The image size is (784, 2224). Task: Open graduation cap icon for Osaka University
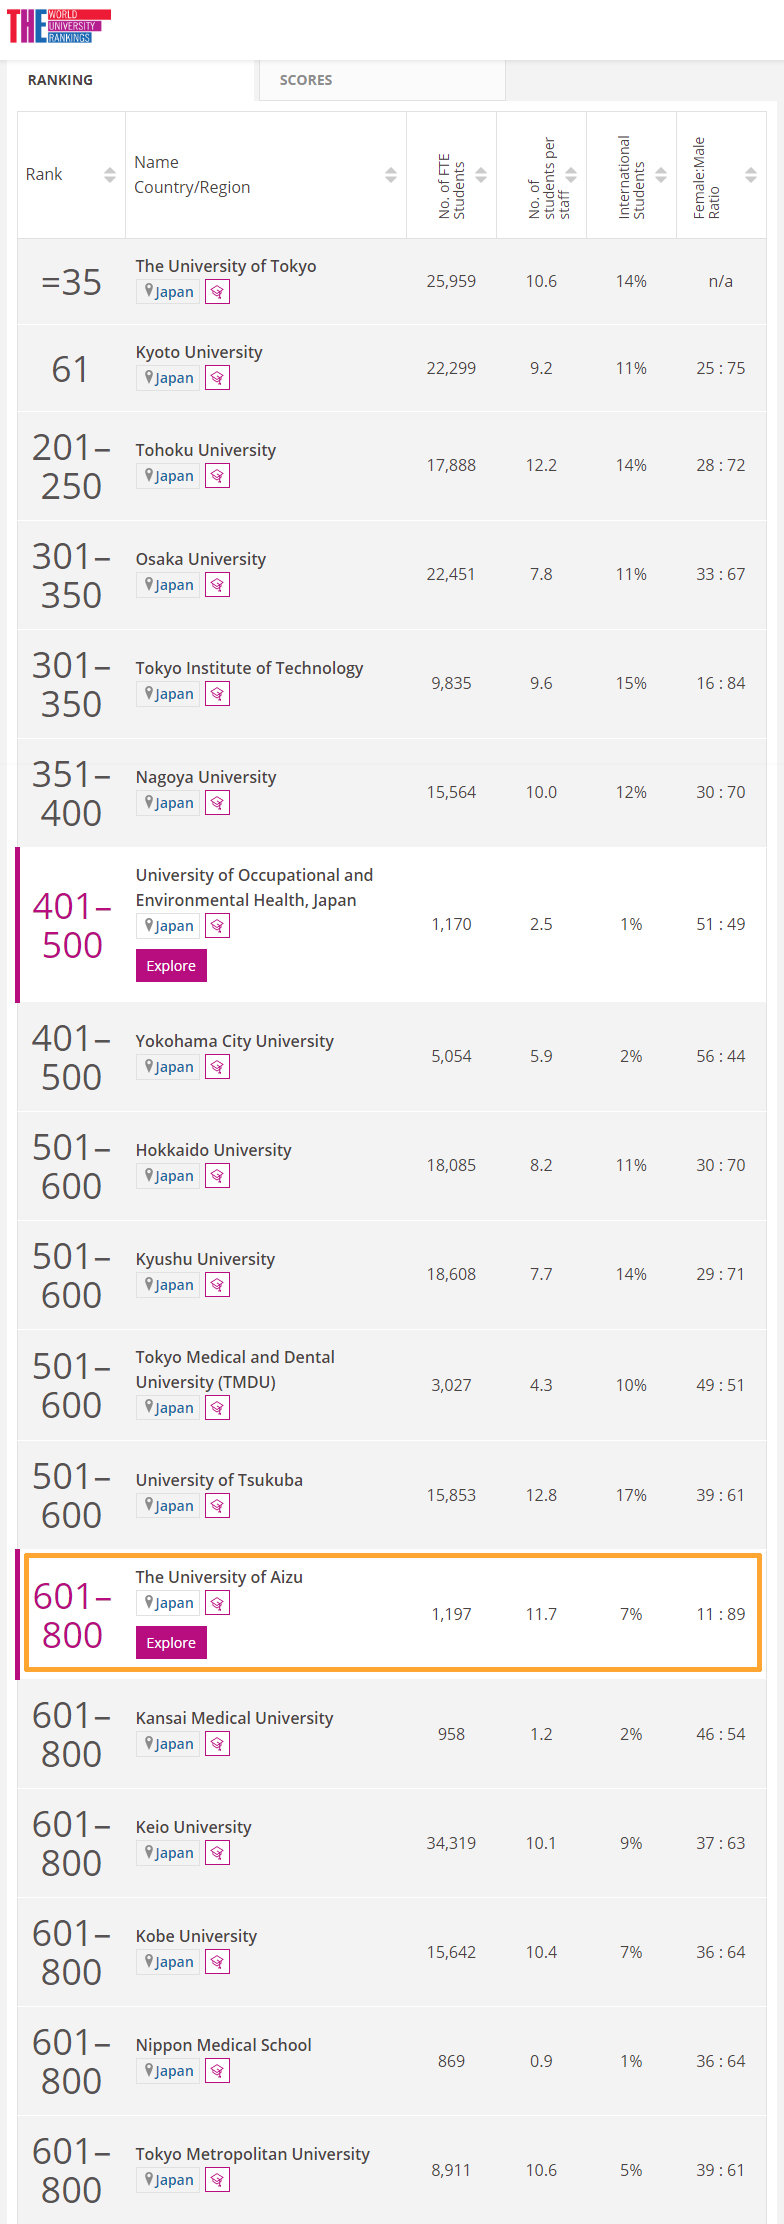217,585
